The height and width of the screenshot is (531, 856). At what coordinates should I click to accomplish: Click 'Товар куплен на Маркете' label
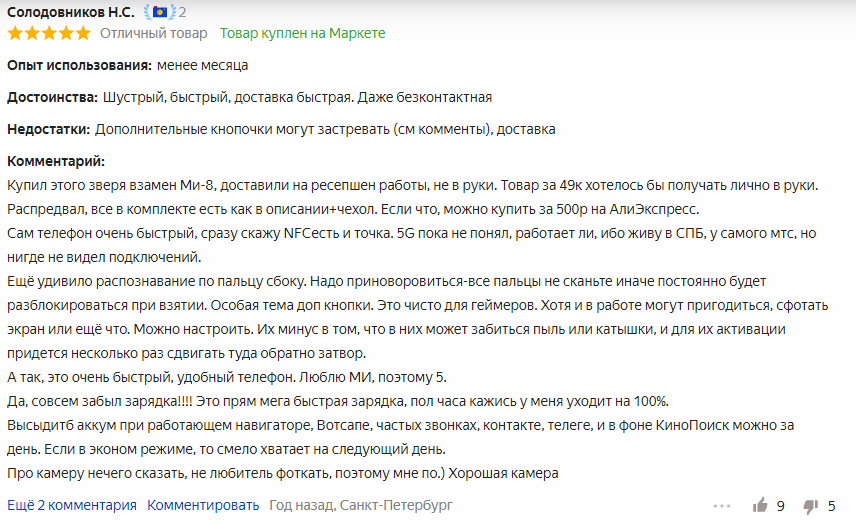point(302,33)
